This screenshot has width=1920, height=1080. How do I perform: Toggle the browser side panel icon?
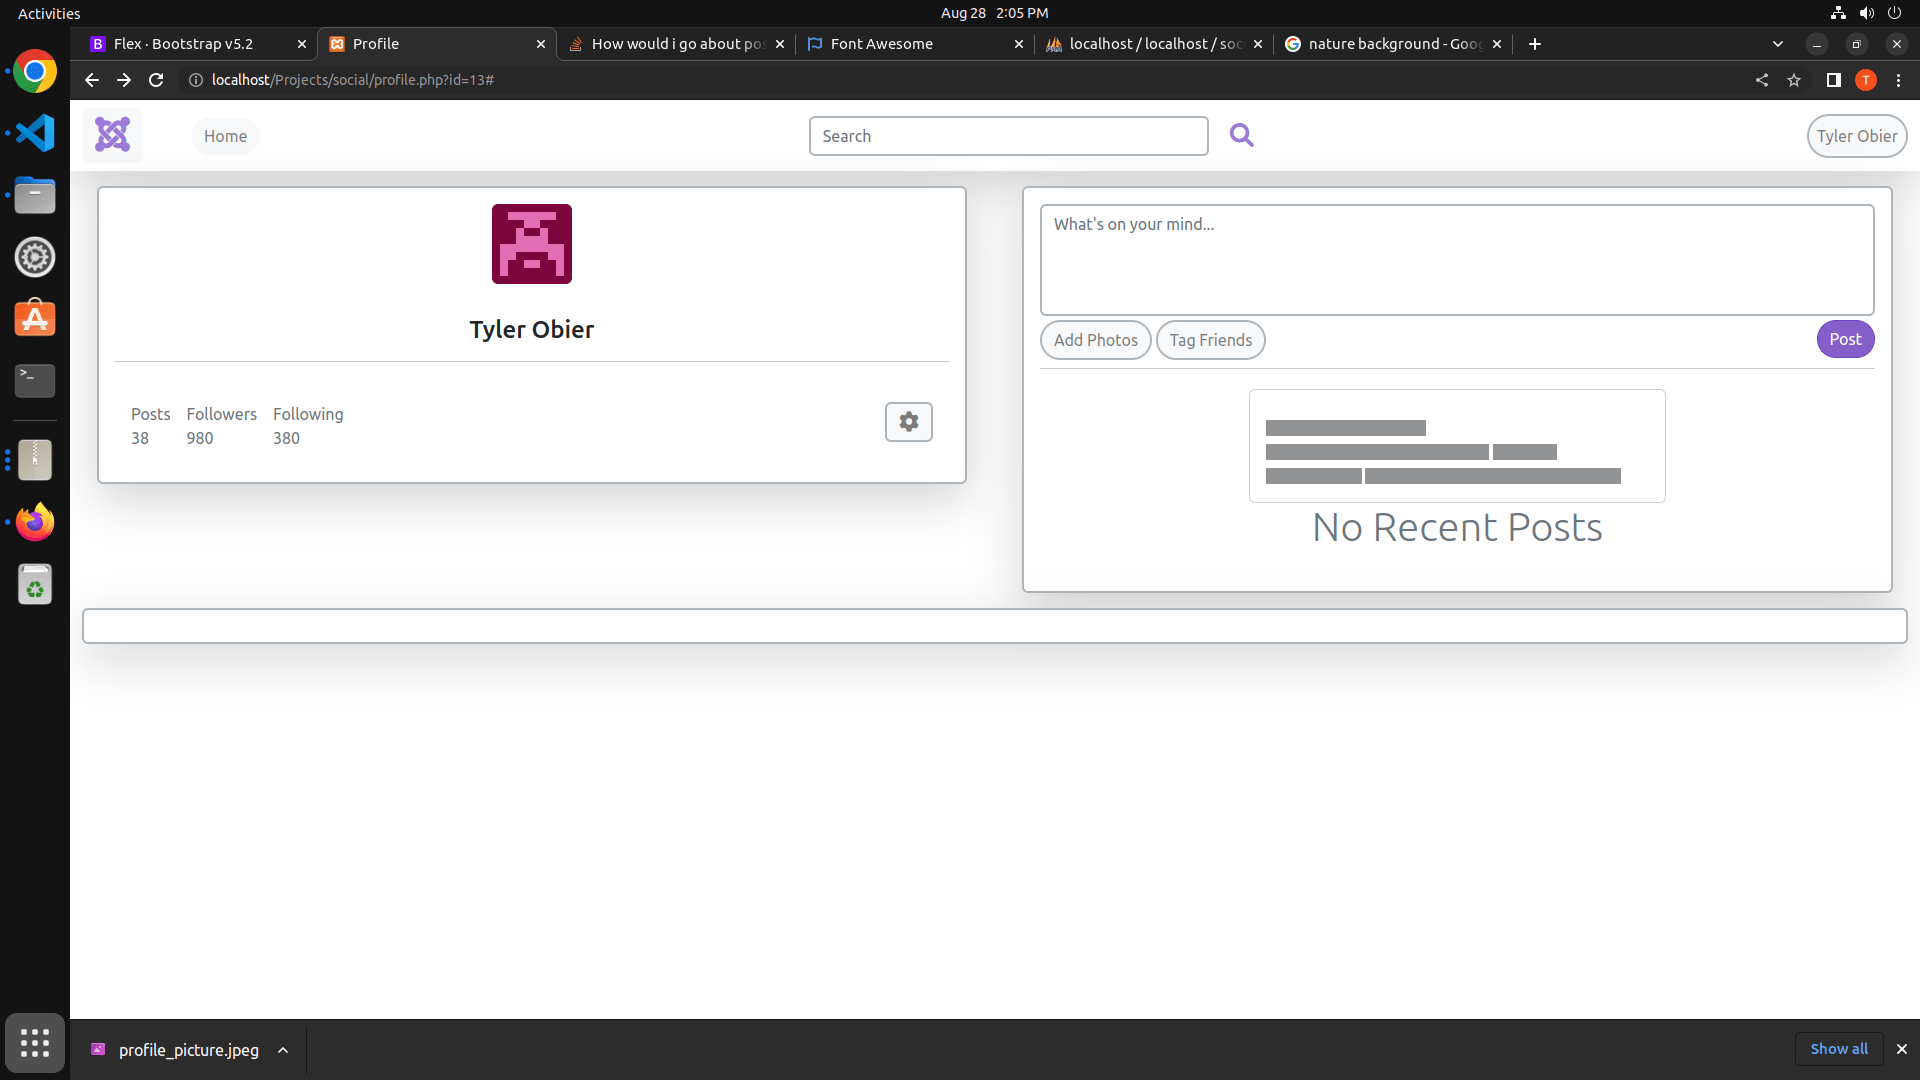[1833, 80]
